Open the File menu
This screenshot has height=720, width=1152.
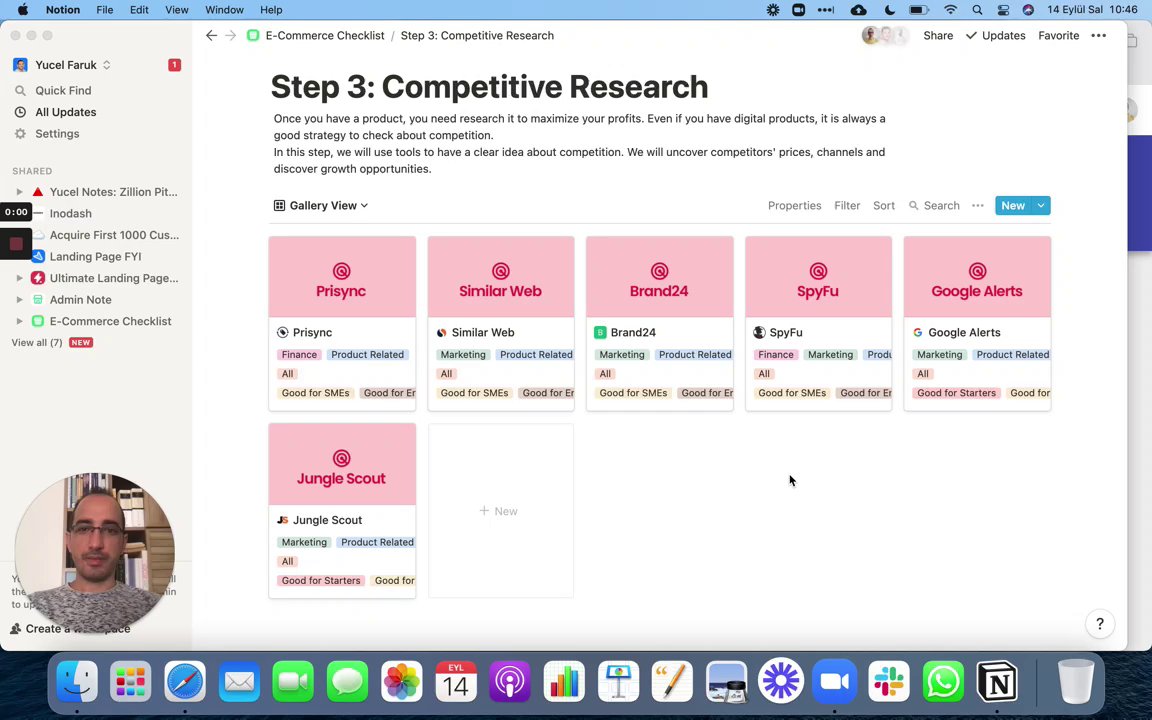pyautogui.click(x=104, y=10)
